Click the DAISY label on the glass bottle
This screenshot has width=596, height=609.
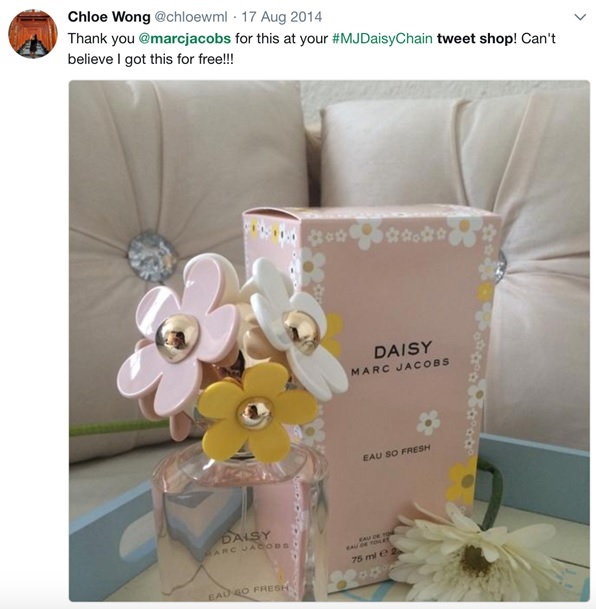[245, 538]
